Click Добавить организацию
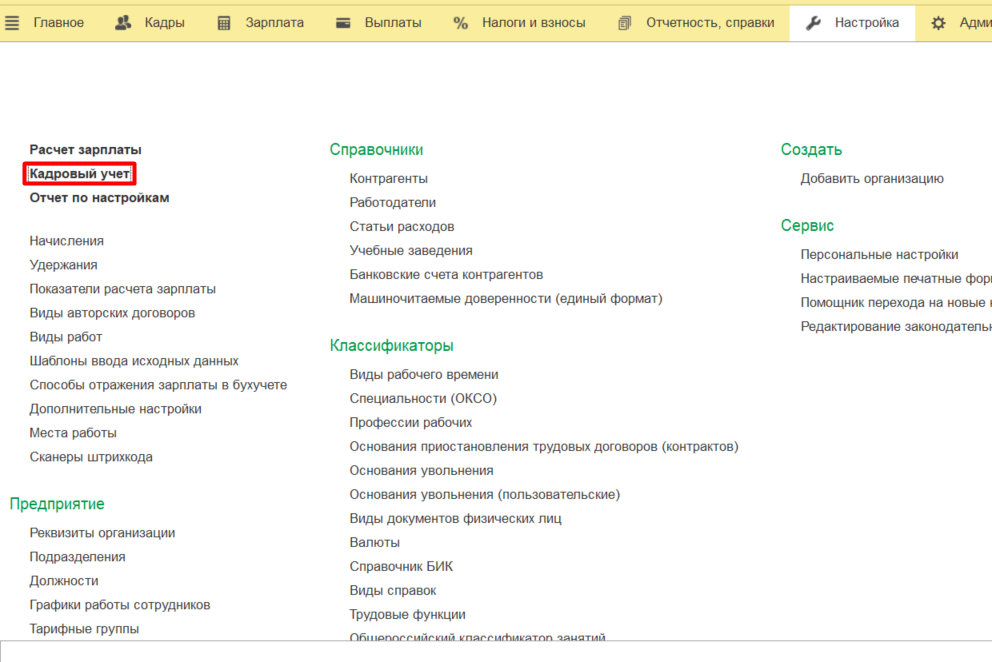Image resolution: width=992 pixels, height=662 pixels. (x=872, y=179)
